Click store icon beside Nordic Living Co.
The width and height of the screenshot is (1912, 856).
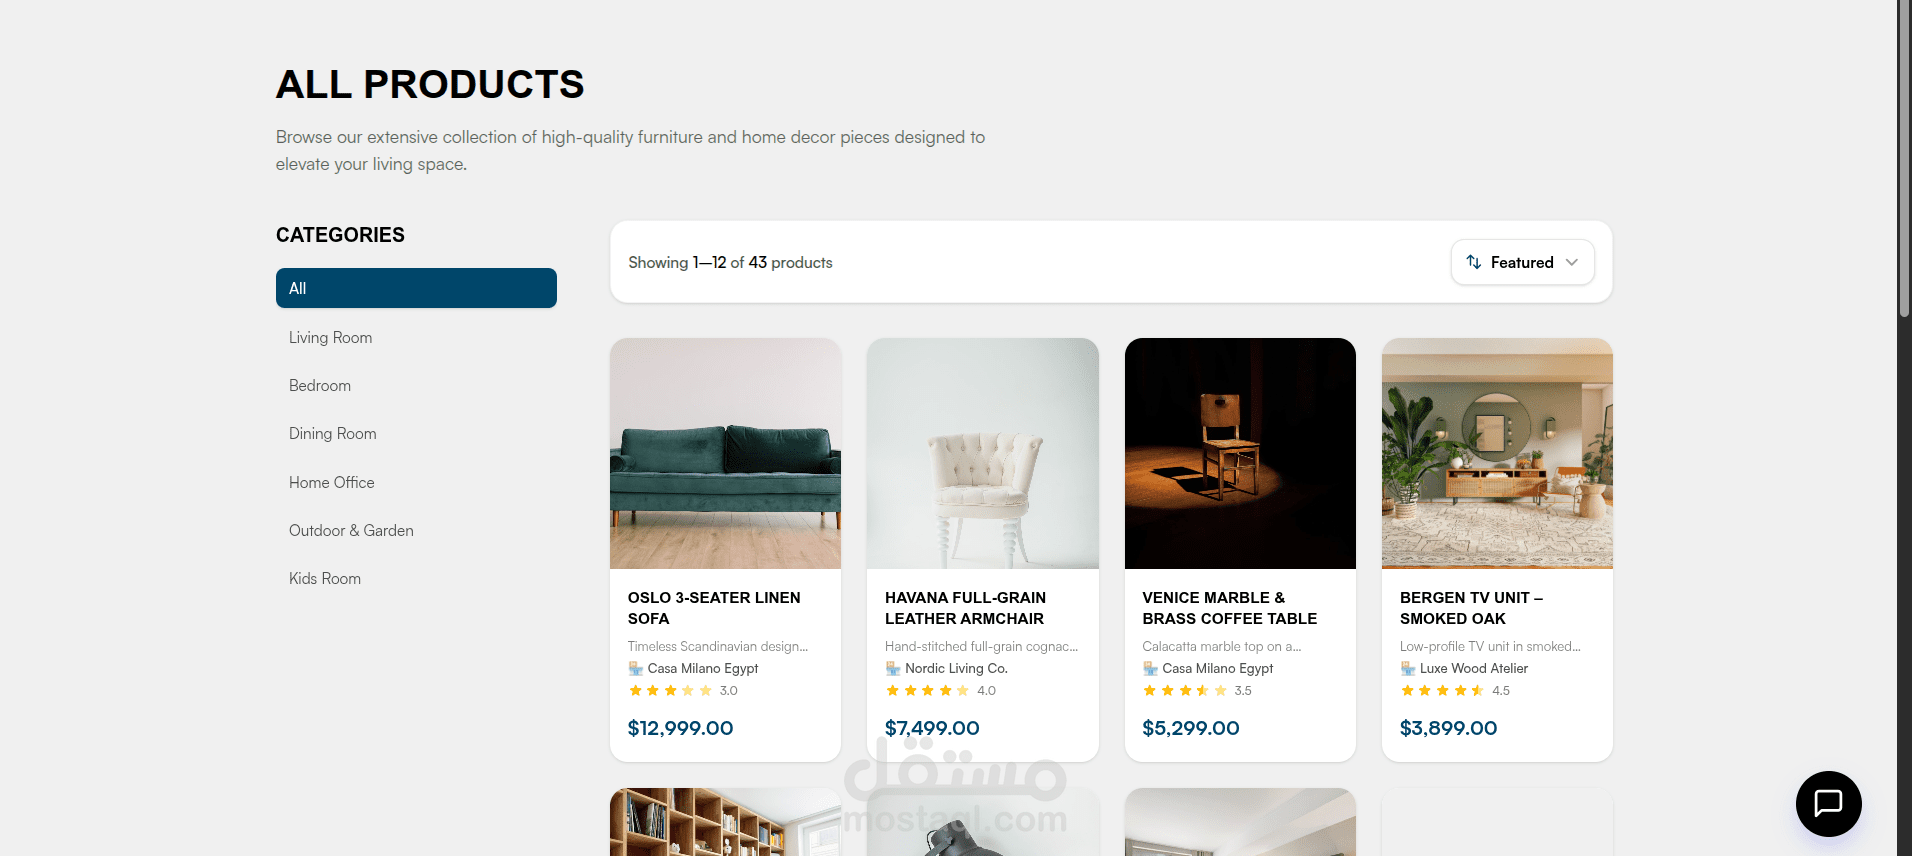[x=893, y=668]
